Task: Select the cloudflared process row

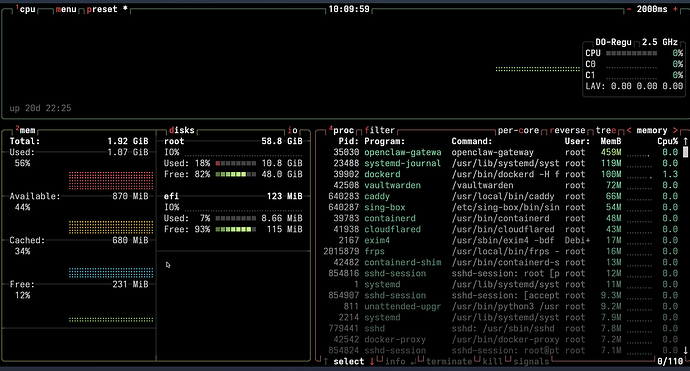Action: point(501,229)
